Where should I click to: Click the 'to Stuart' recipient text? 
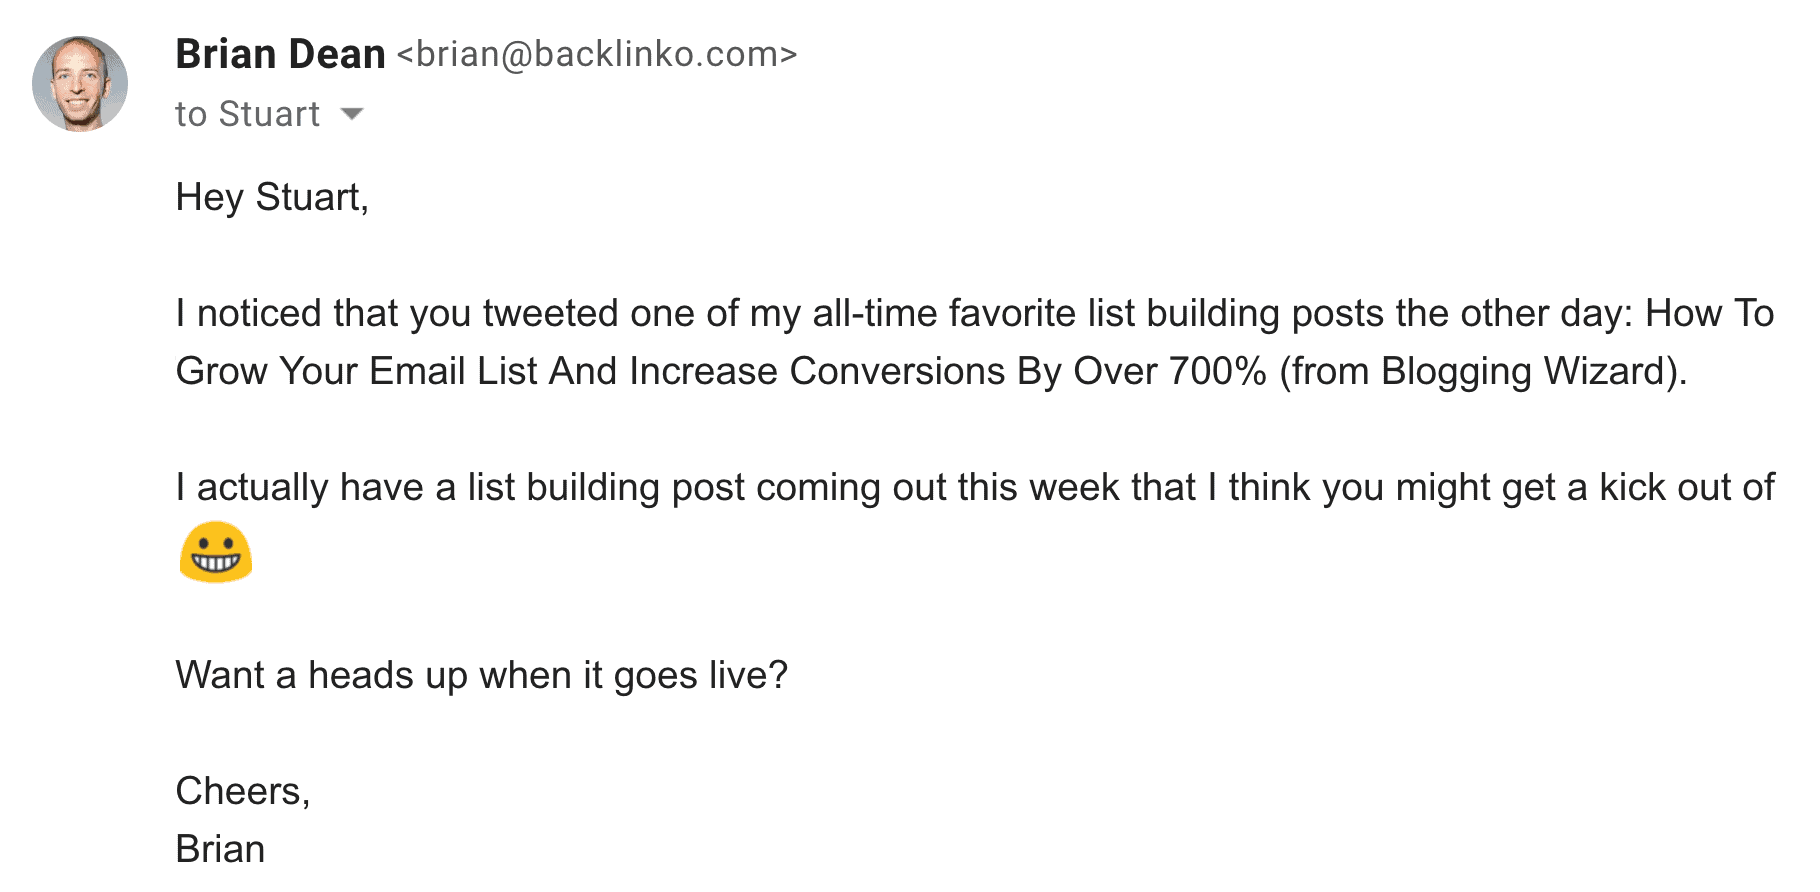point(248,114)
